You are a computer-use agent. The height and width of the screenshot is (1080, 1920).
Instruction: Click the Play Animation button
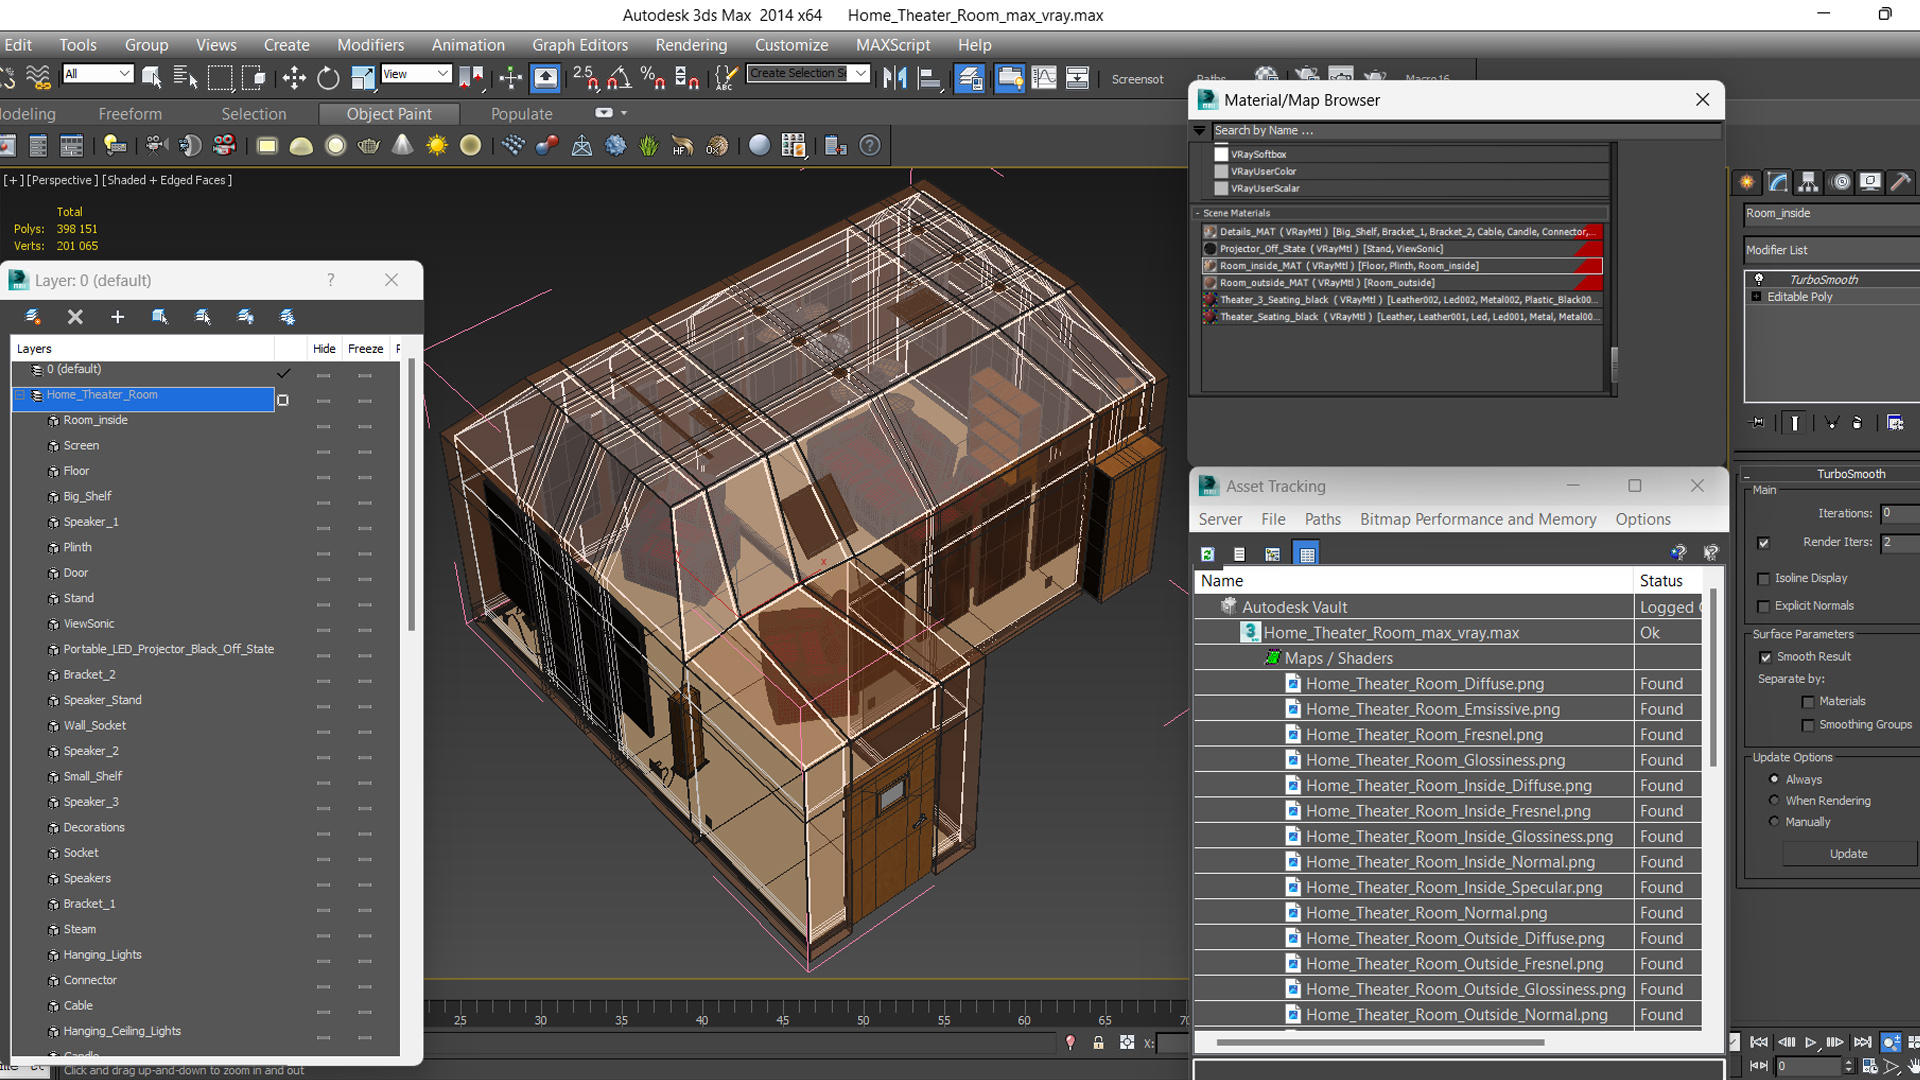click(x=1810, y=1042)
